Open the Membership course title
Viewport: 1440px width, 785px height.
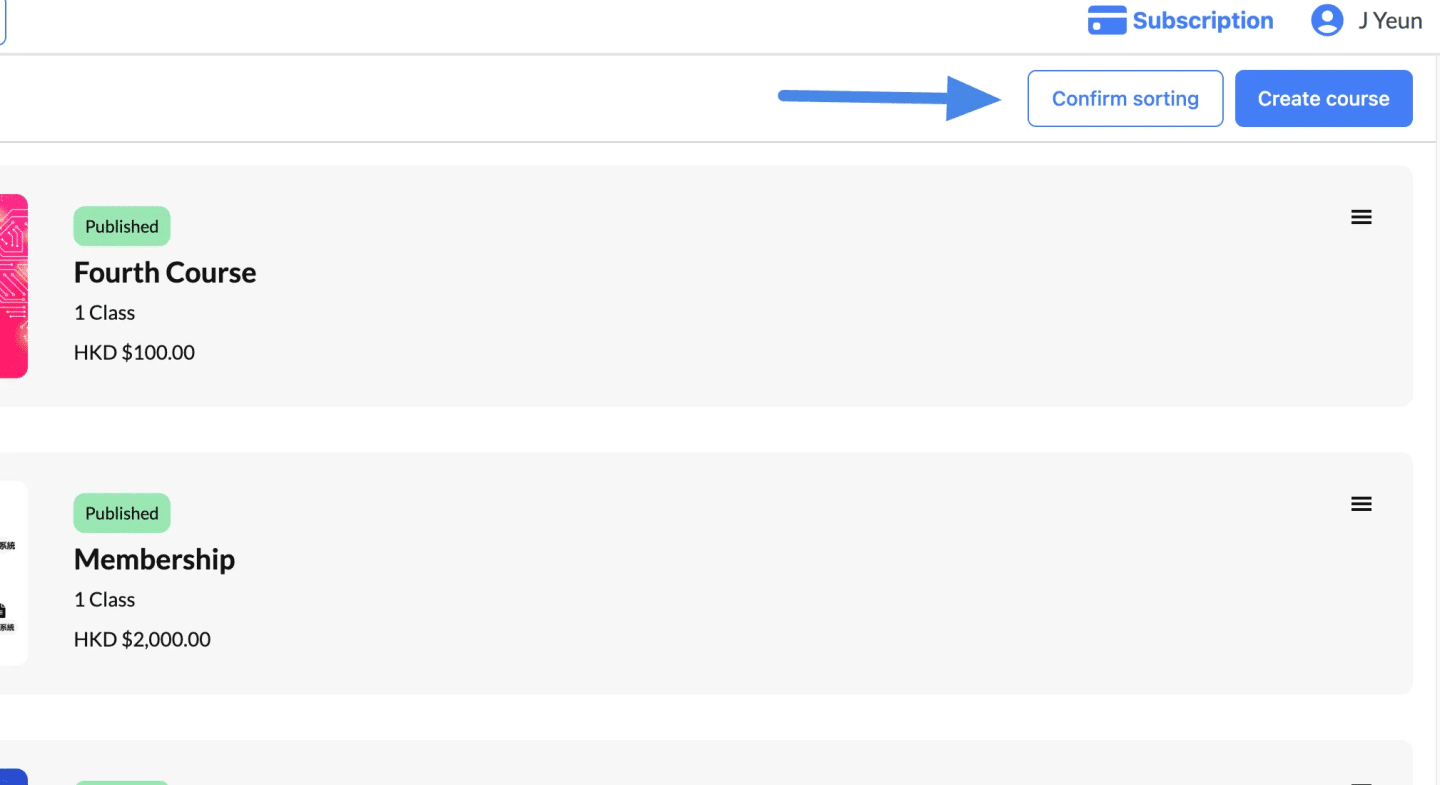pos(154,560)
